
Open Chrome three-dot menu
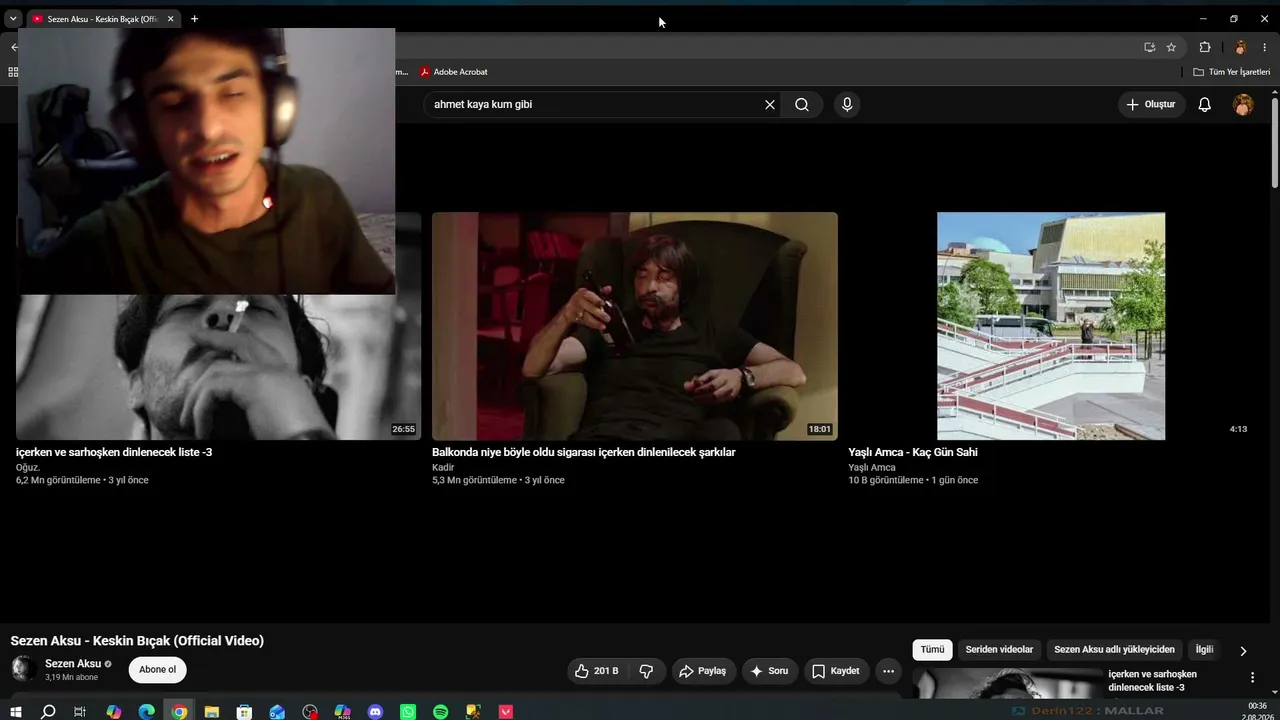[x=1265, y=47]
